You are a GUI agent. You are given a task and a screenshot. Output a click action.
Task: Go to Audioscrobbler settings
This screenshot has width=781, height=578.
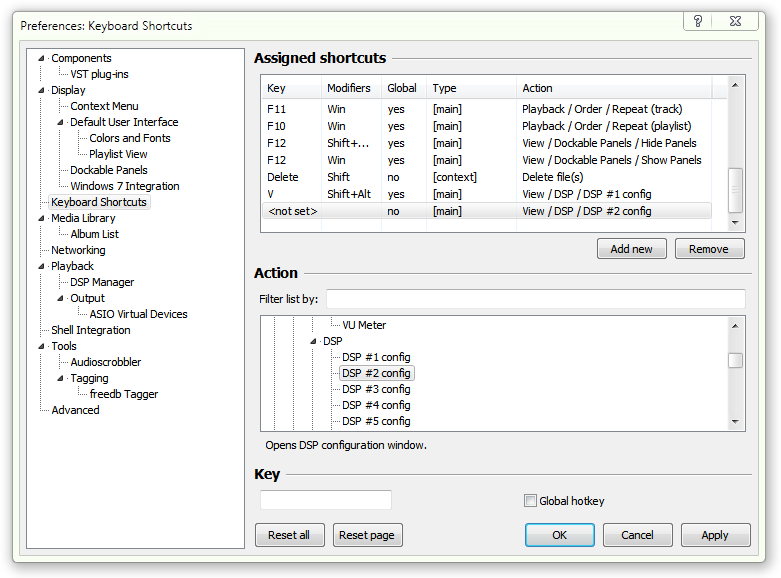point(105,362)
